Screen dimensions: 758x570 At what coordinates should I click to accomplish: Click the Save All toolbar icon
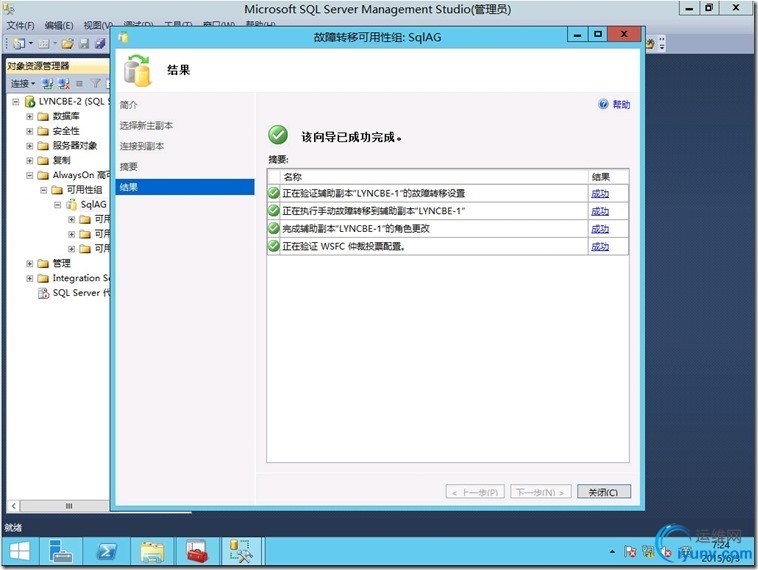tap(100, 44)
